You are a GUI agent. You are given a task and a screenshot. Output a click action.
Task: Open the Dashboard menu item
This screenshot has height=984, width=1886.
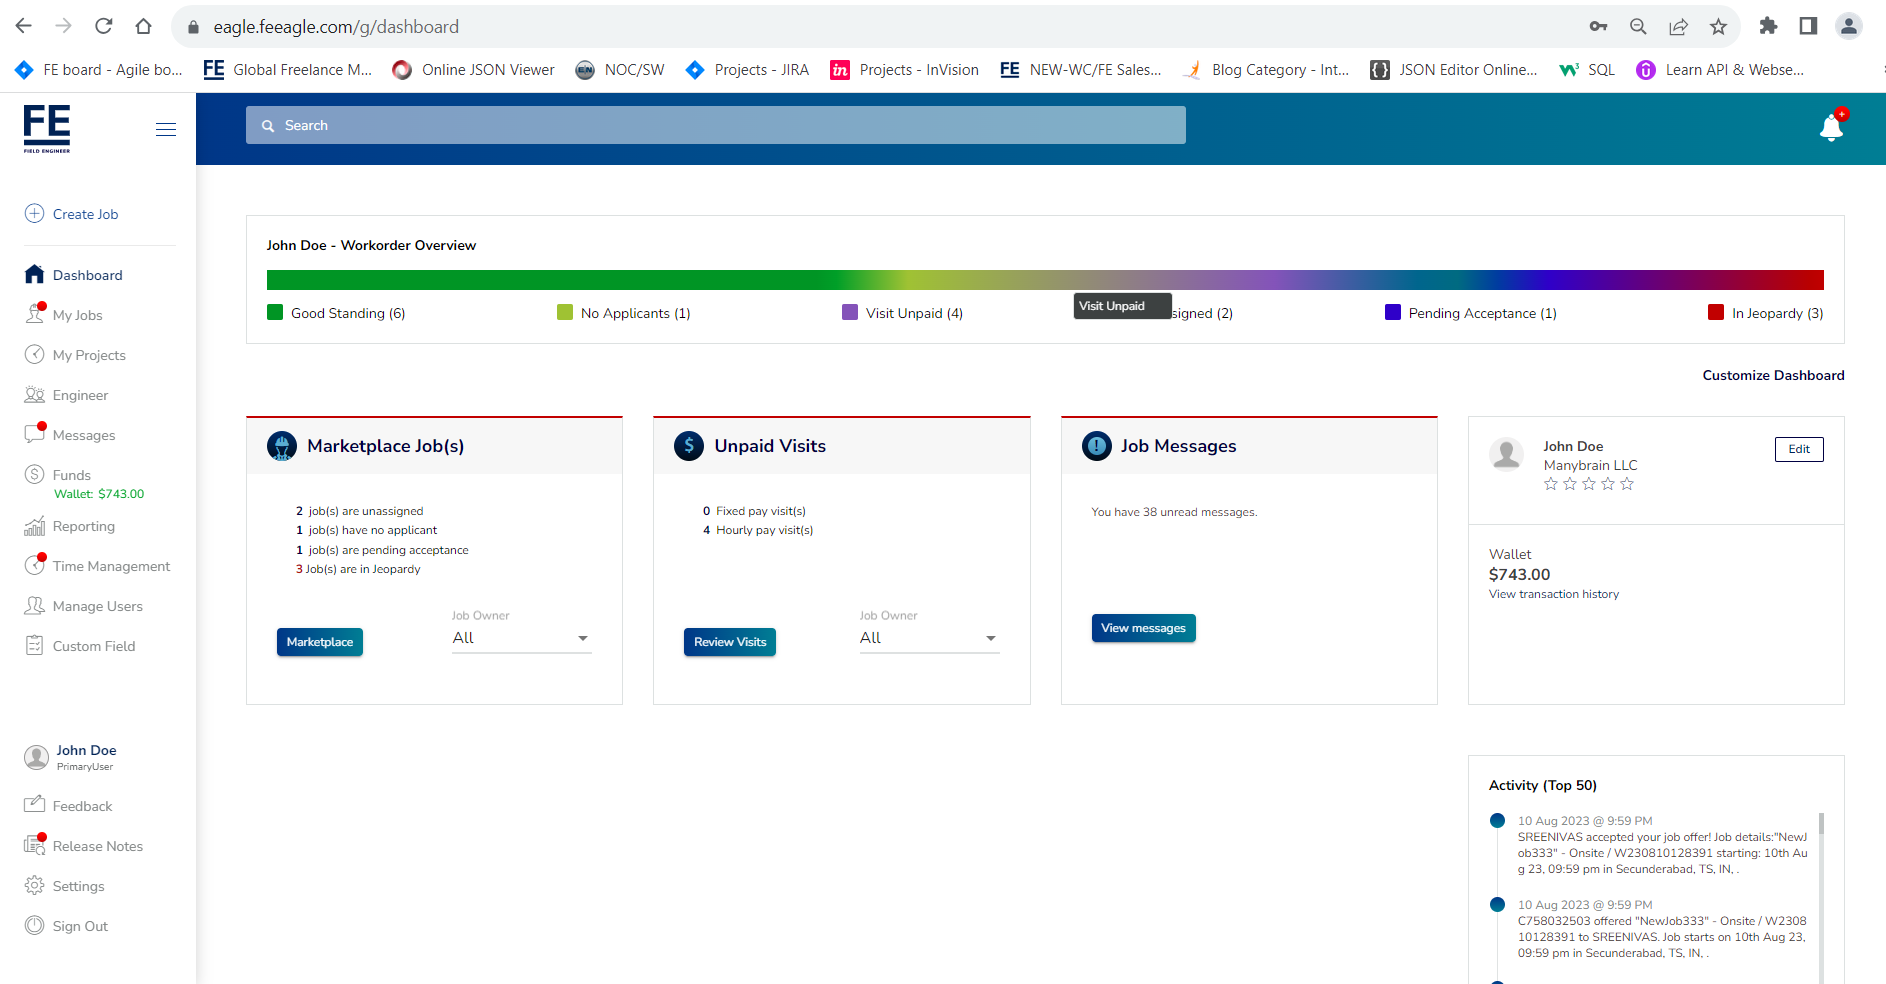(x=87, y=275)
